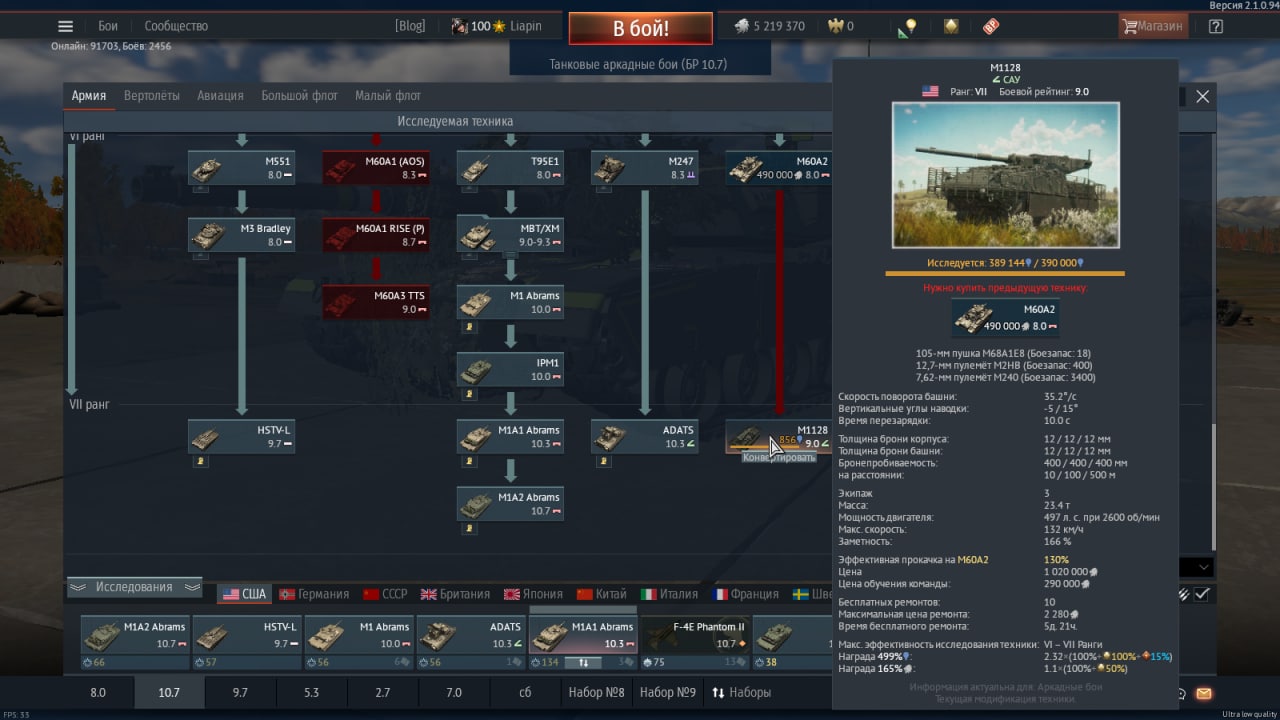Click M60A2 card in M1128 tooltip
This screenshot has width=1280, height=720.
[1005, 319]
